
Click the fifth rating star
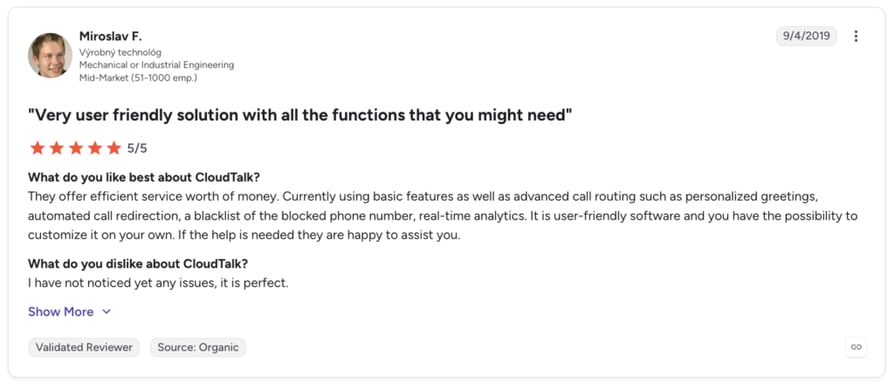(115, 148)
